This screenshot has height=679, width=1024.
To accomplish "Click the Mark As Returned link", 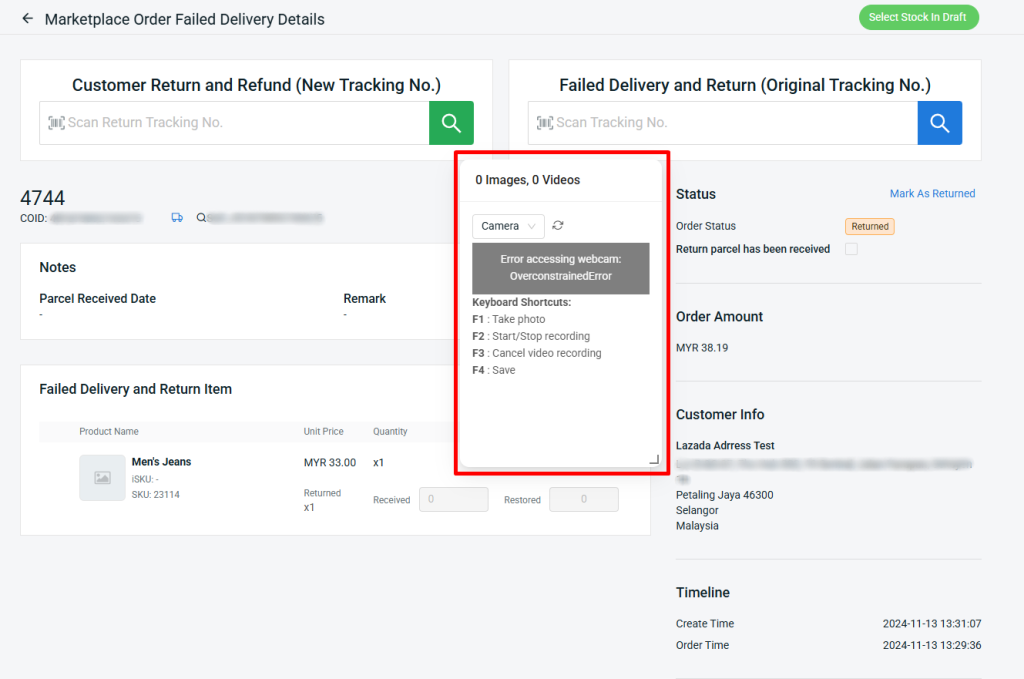I will (x=932, y=194).
